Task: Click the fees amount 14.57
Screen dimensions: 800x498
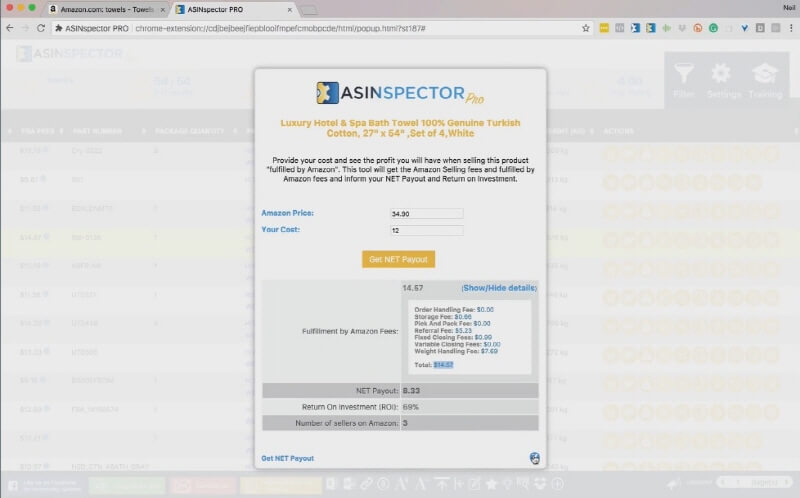Action: [412, 288]
